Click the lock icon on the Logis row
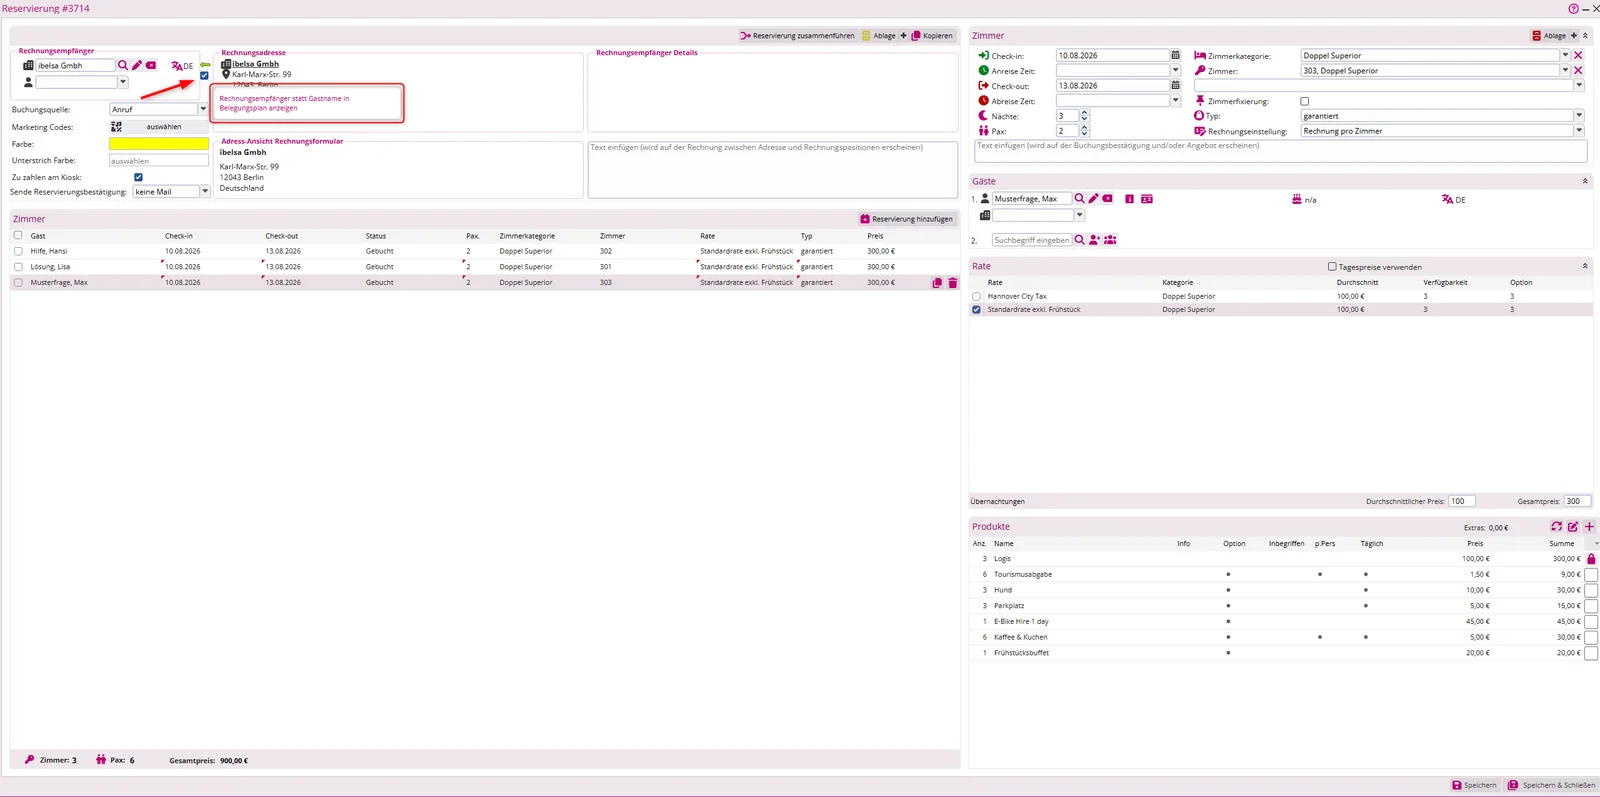This screenshot has height=797, width=1600. point(1591,559)
